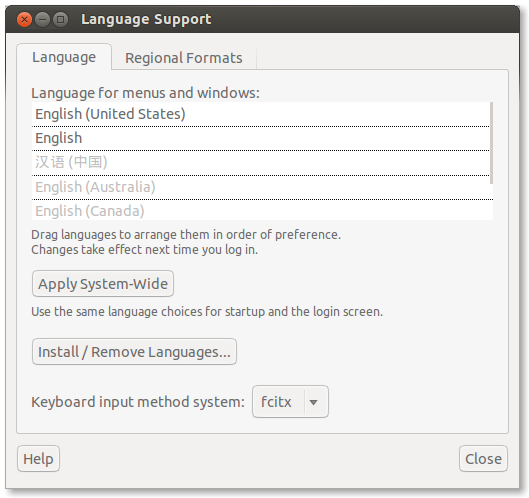Switch to the Regional Formats tab
Viewport: 529px width, 498px height.
(184, 58)
